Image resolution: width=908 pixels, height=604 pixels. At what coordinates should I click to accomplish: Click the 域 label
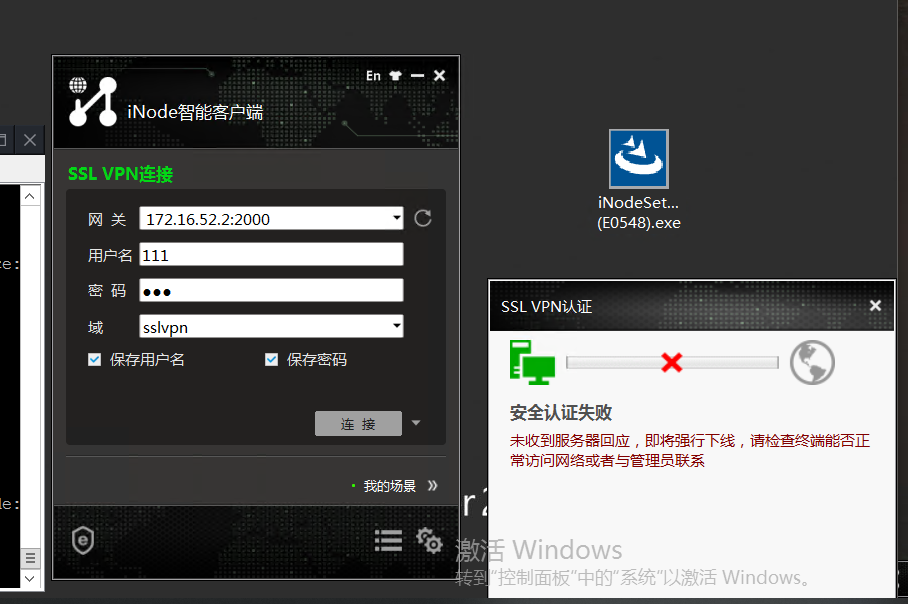point(96,328)
